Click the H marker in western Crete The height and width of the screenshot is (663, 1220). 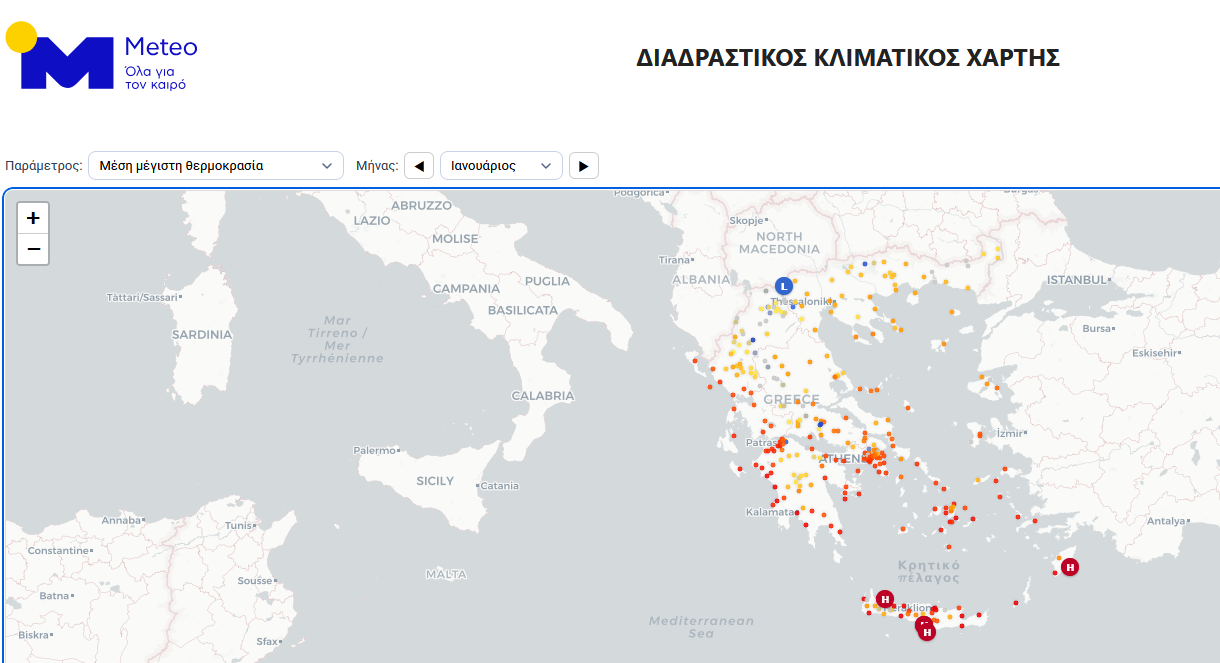pyautogui.click(x=884, y=599)
